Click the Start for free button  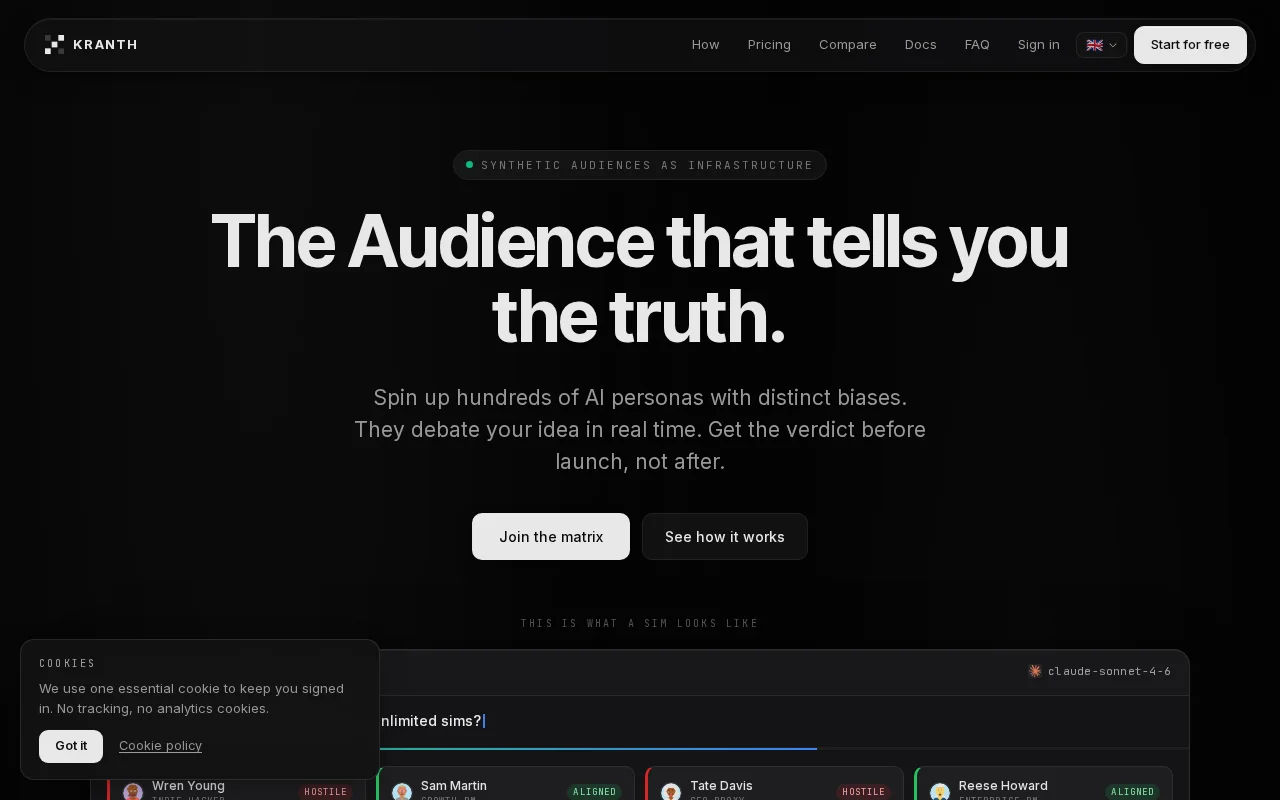(x=1190, y=45)
